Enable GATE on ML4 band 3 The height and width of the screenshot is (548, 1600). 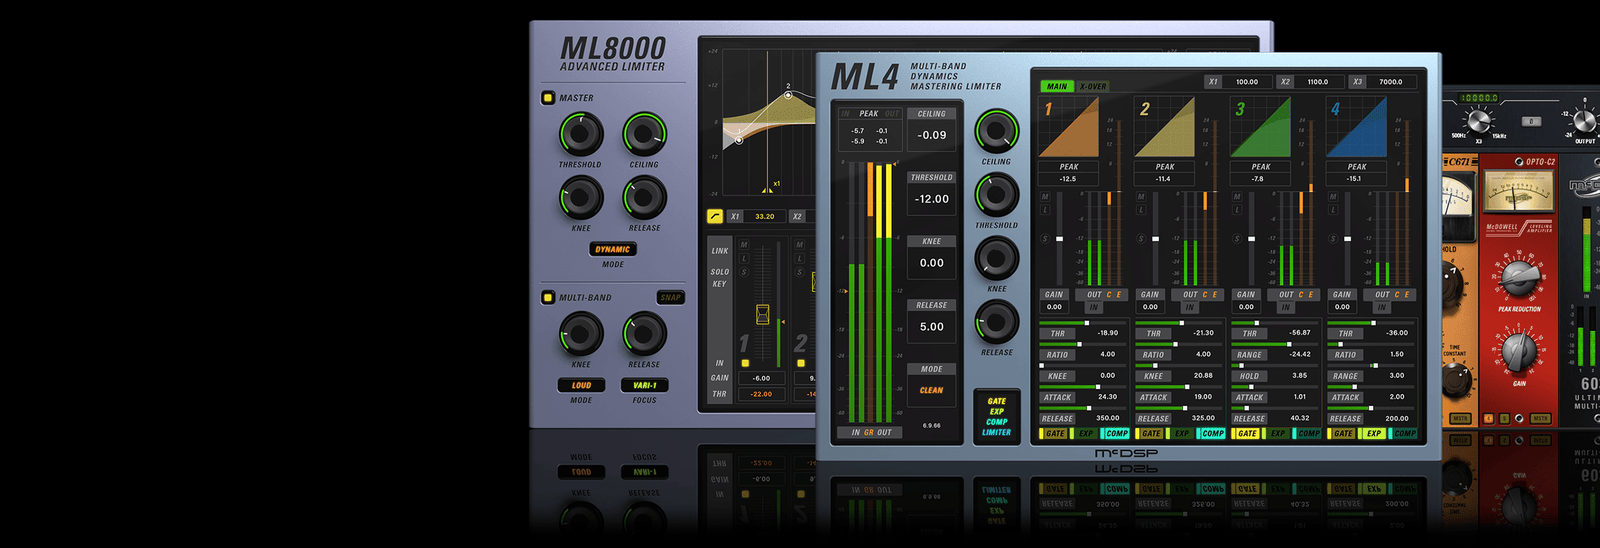click(x=1247, y=434)
